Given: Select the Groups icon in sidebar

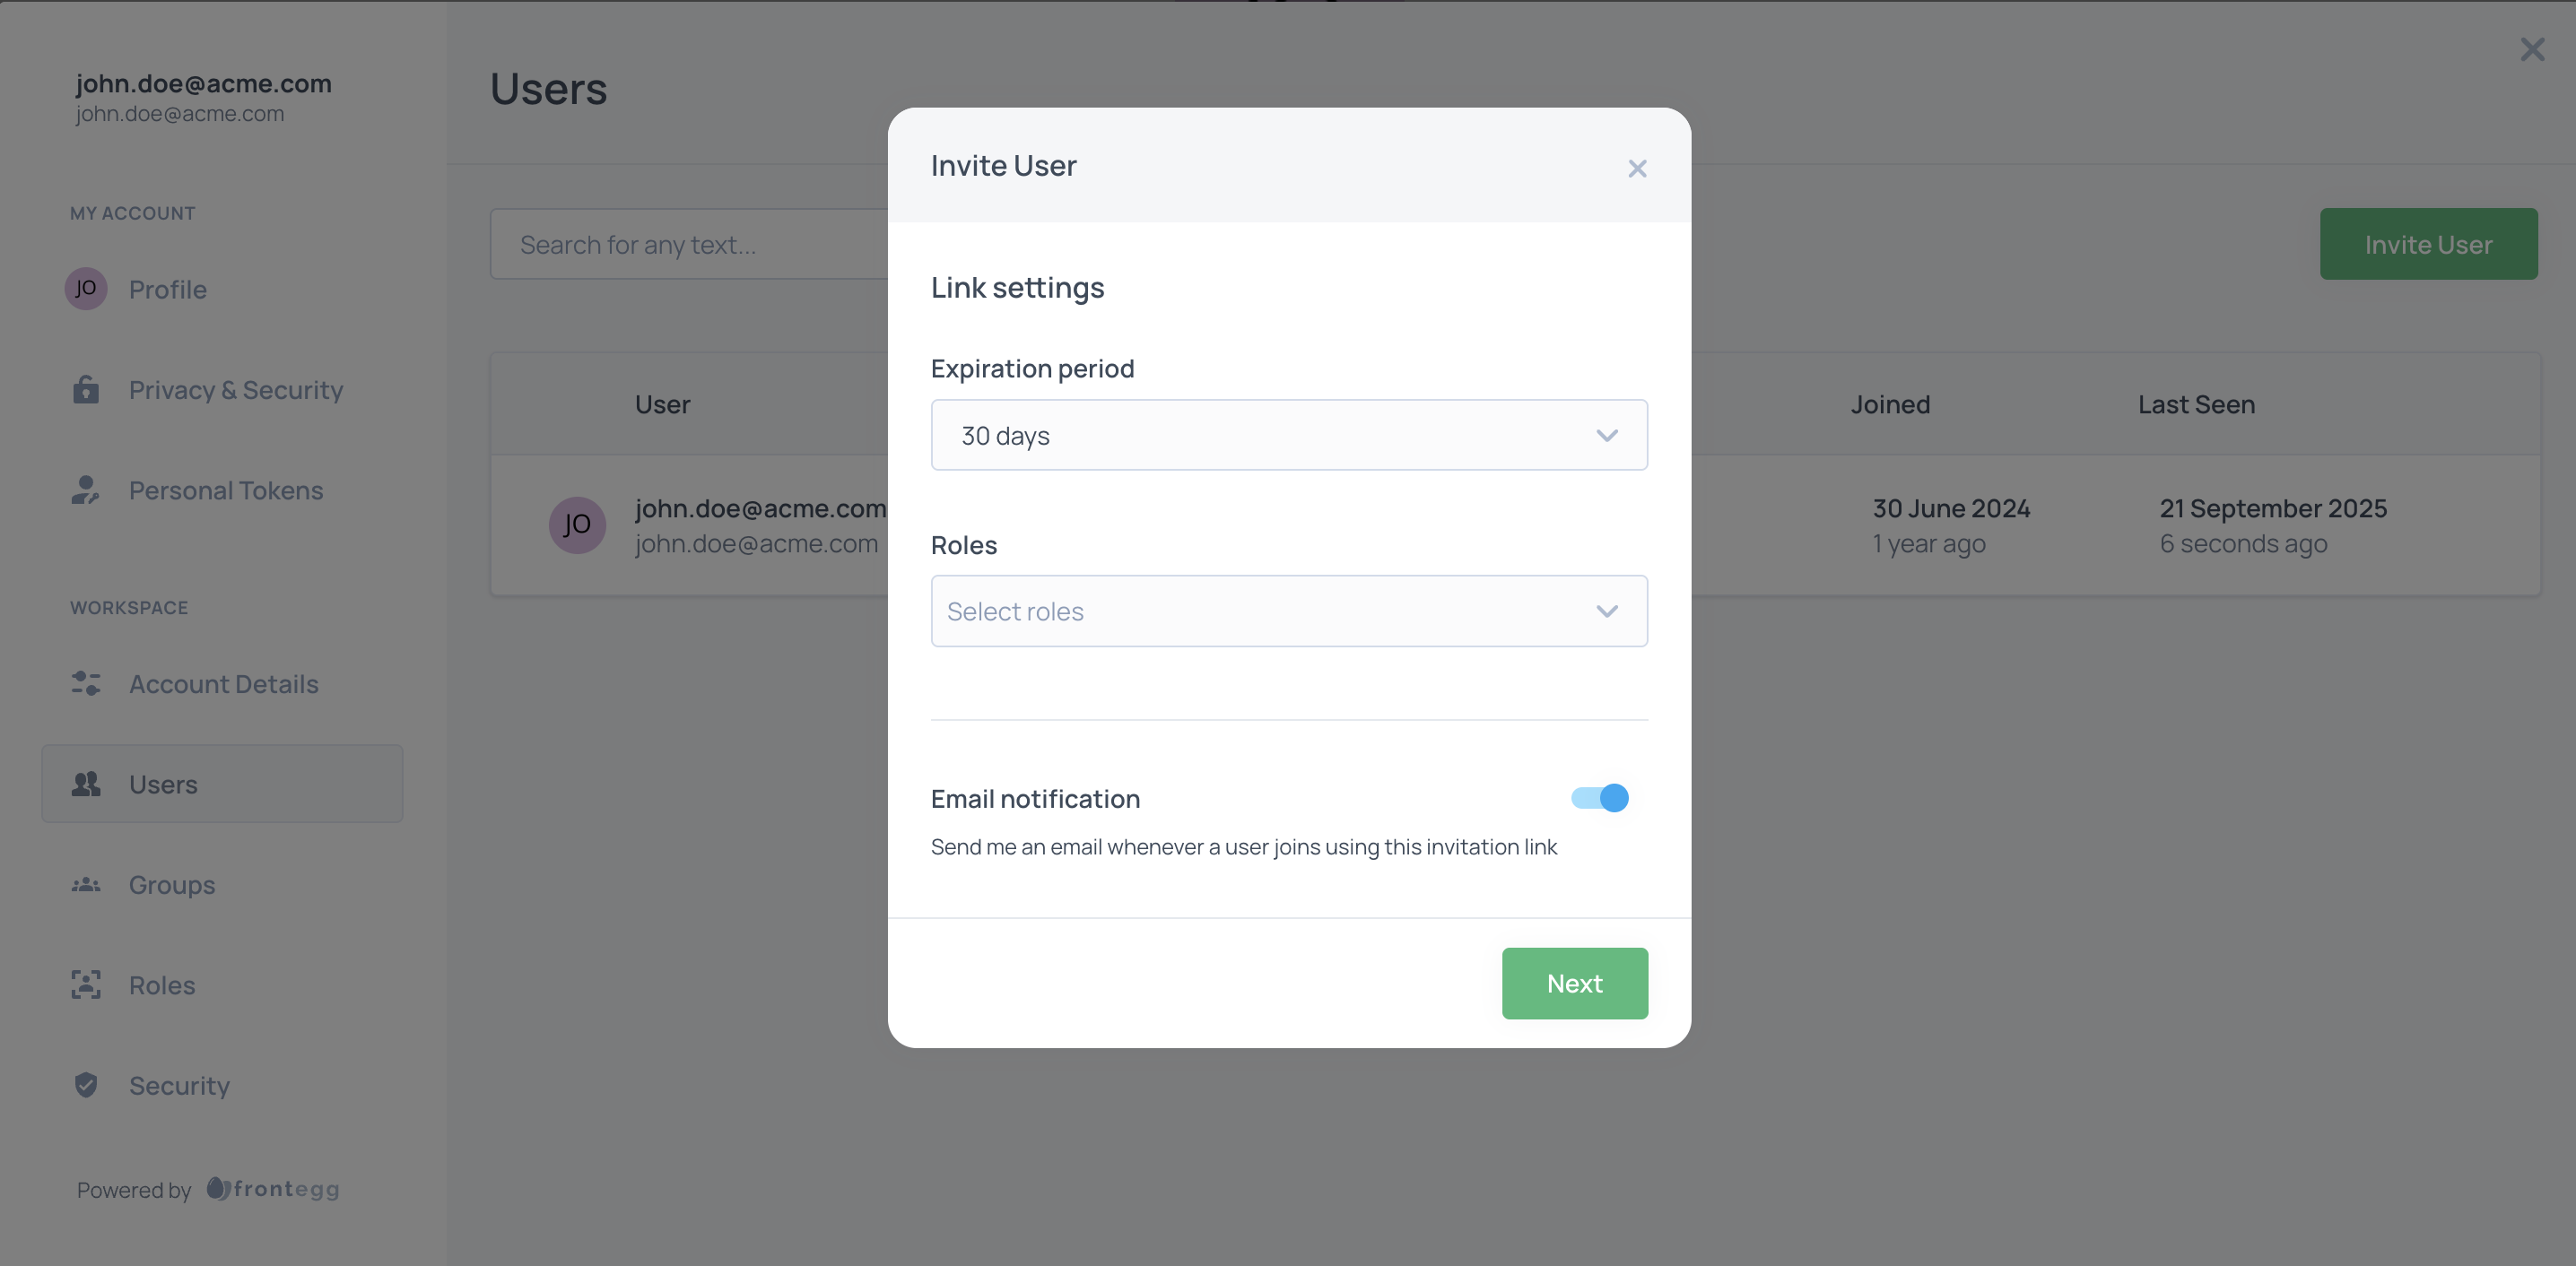Looking at the screenshot, I should point(86,884).
